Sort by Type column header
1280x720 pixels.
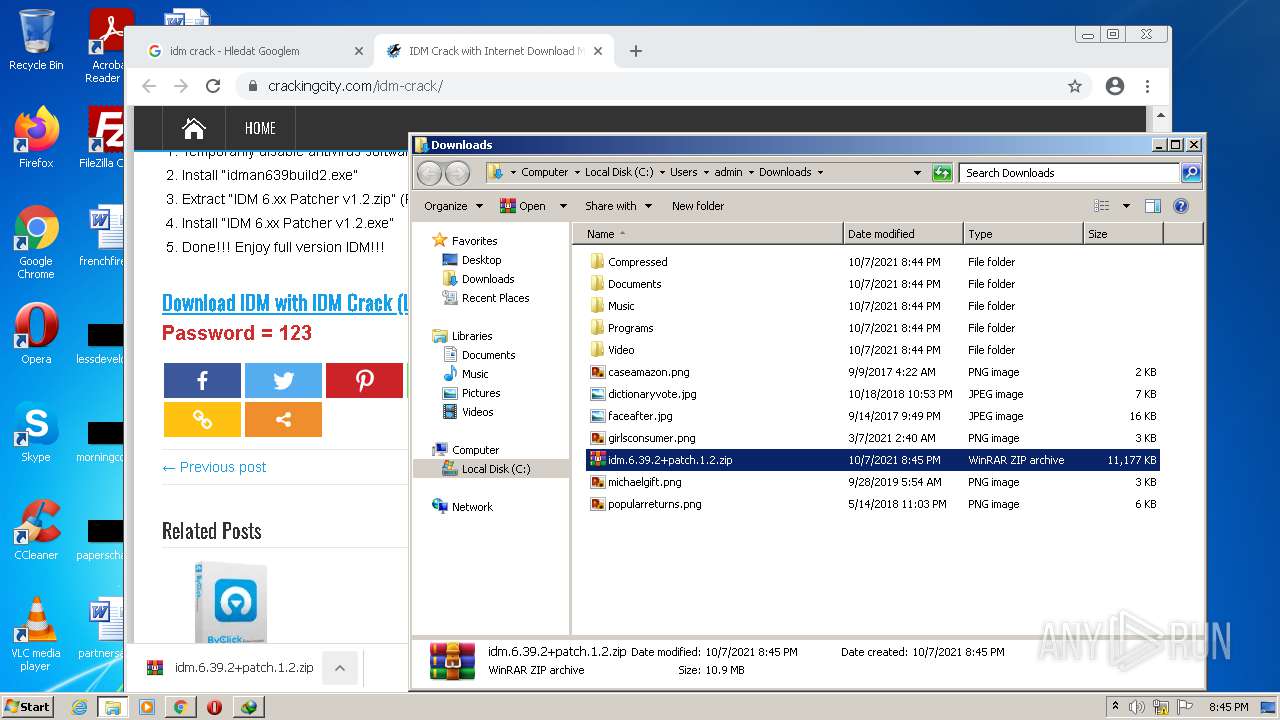click(1024, 234)
